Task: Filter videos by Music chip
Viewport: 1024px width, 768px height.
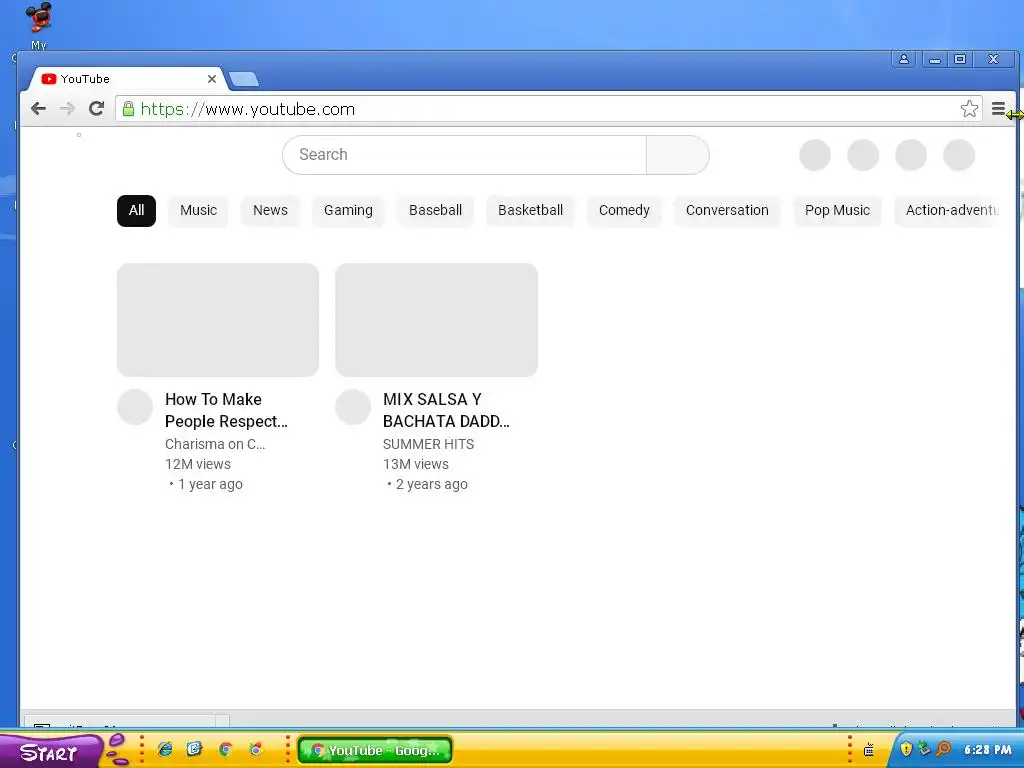Action: coord(199,210)
